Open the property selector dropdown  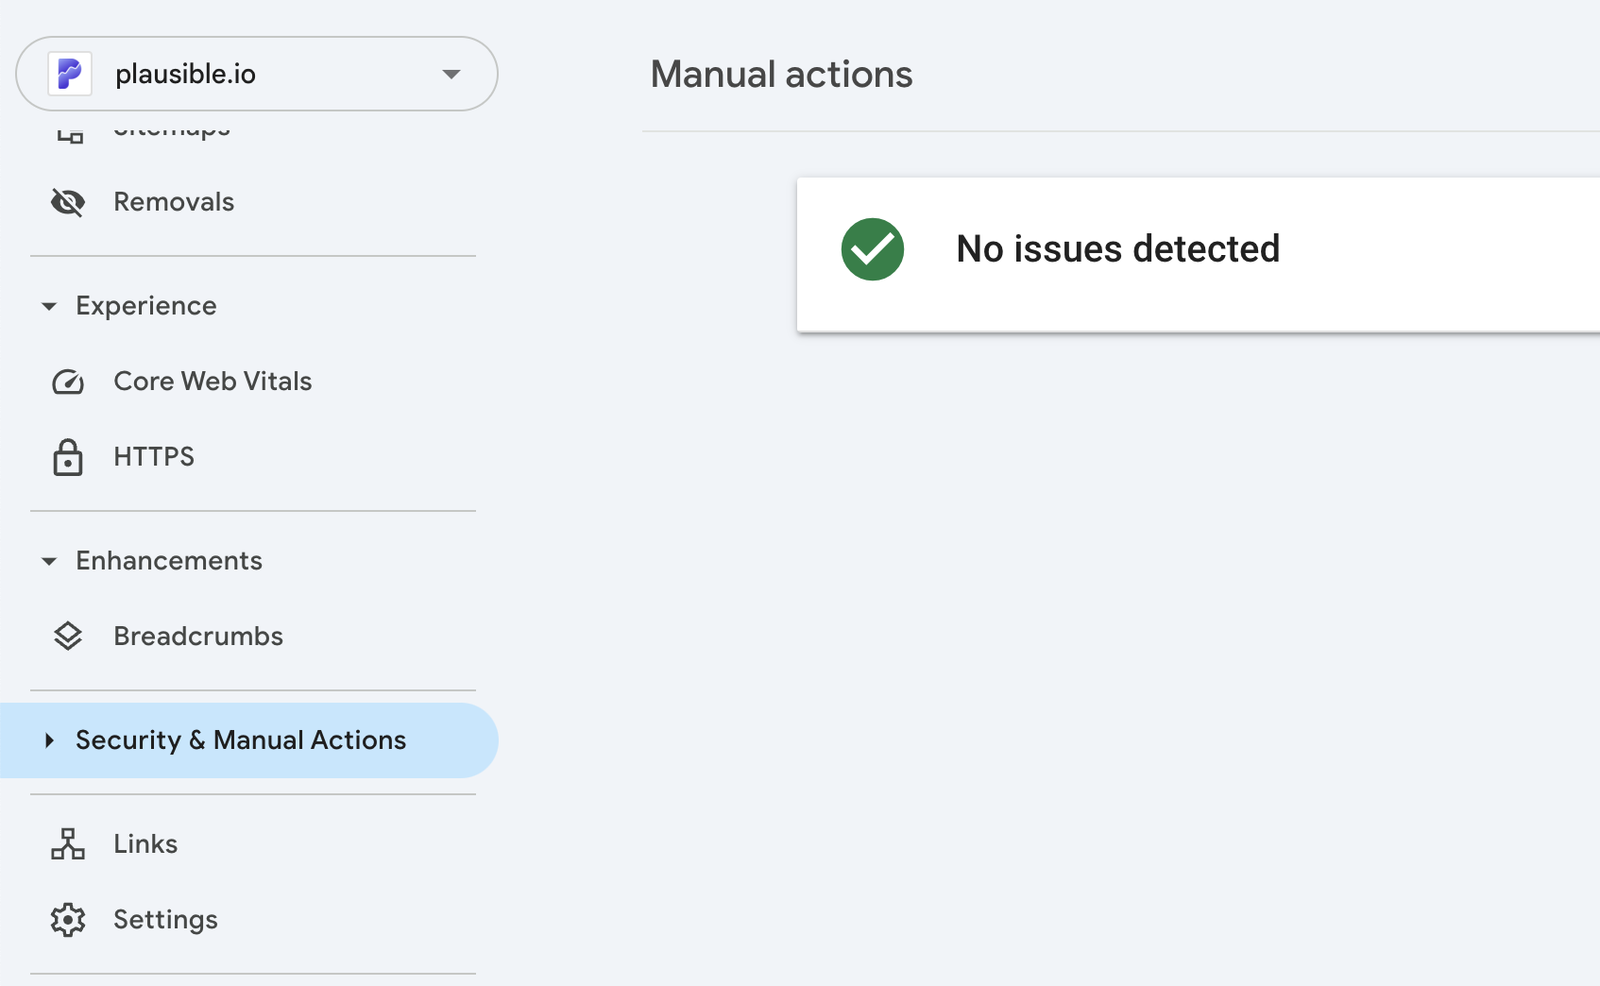[452, 73]
